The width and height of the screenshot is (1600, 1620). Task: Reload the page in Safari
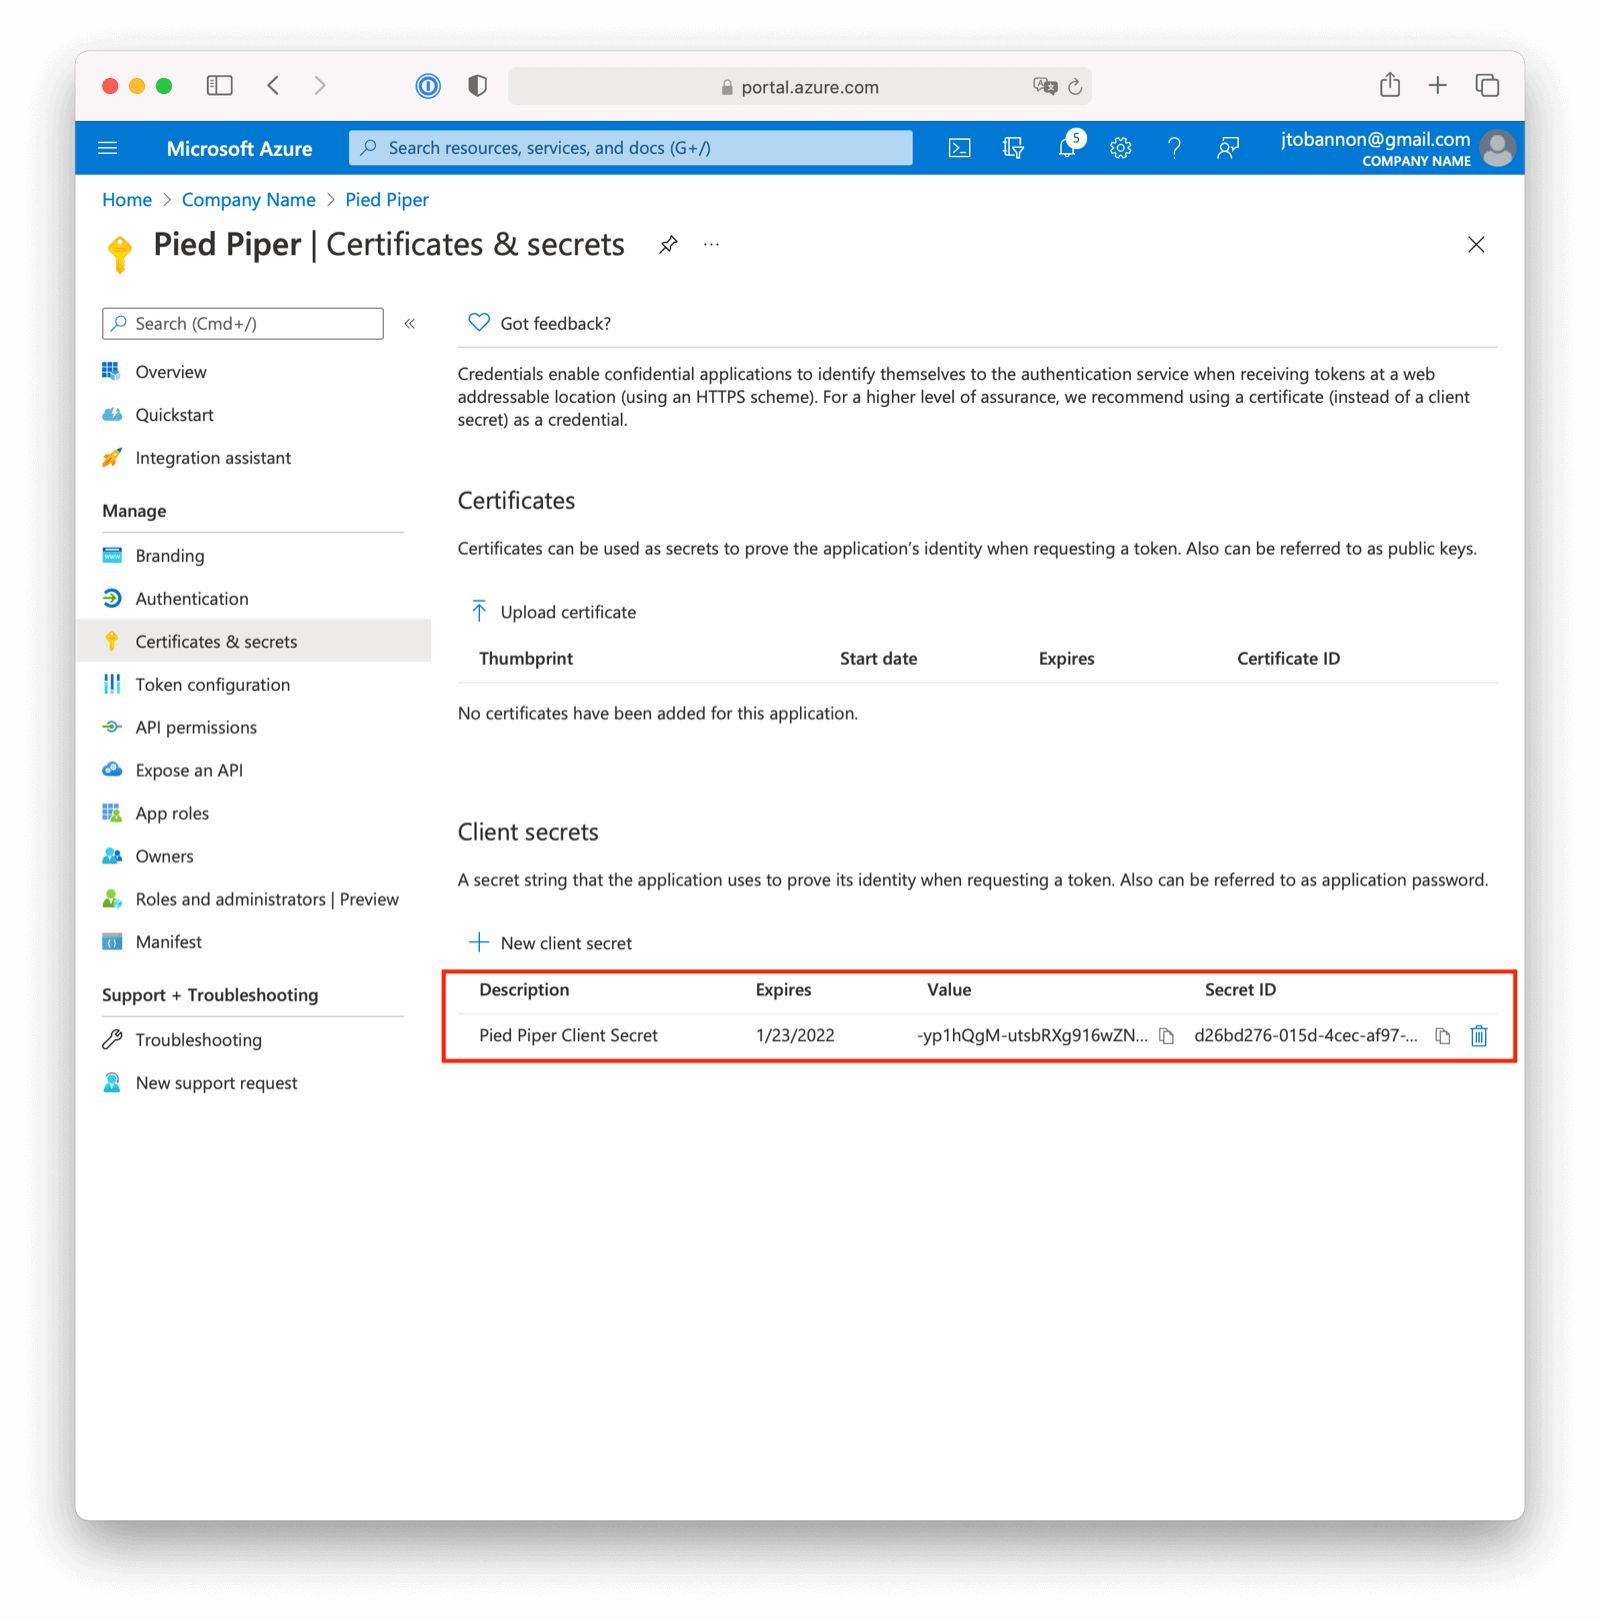(x=1075, y=87)
